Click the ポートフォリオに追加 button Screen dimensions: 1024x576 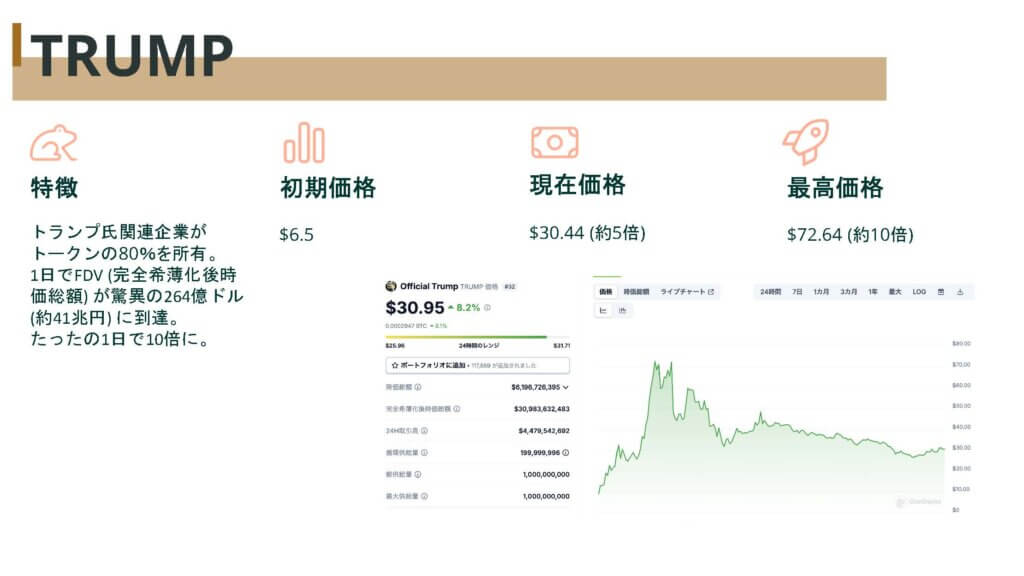[x=477, y=366]
